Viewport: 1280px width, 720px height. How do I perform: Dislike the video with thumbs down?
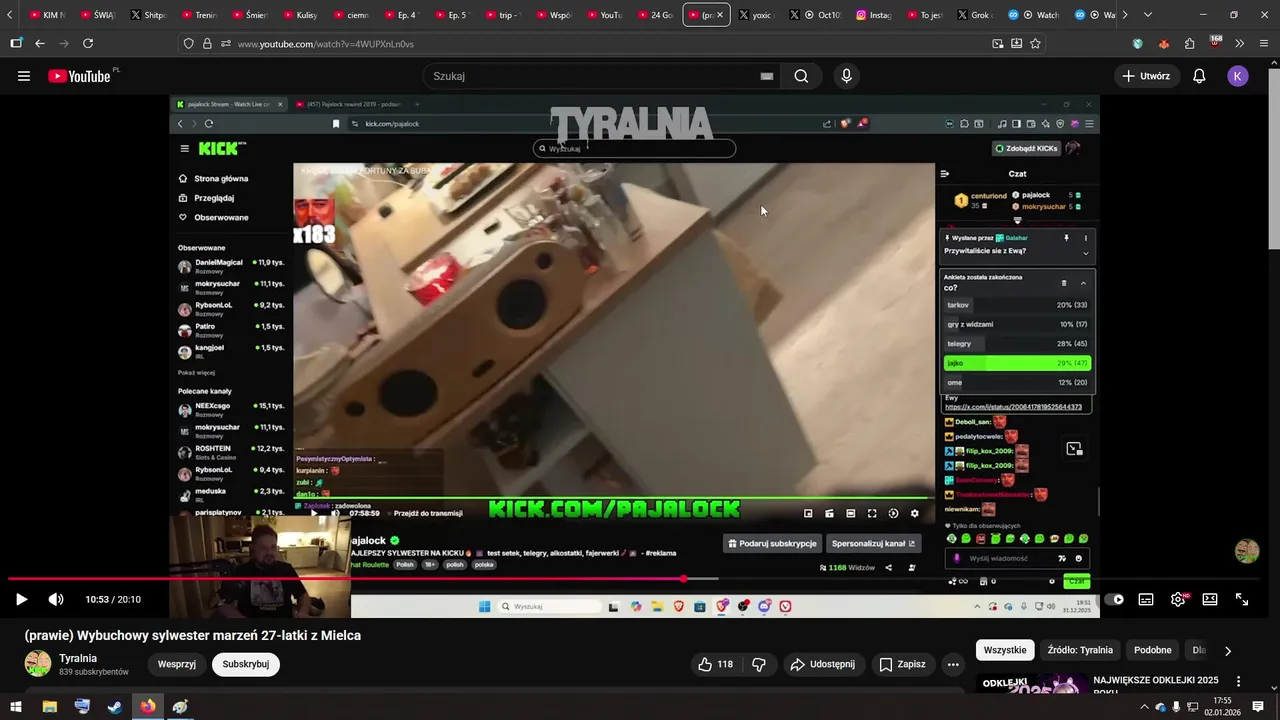(759, 664)
